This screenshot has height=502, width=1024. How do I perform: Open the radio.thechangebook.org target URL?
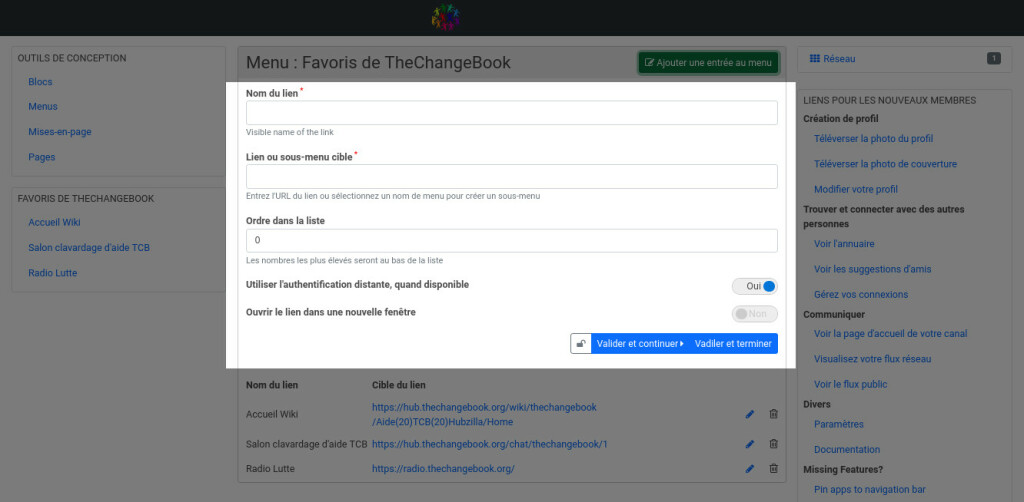[x=443, y=469]
